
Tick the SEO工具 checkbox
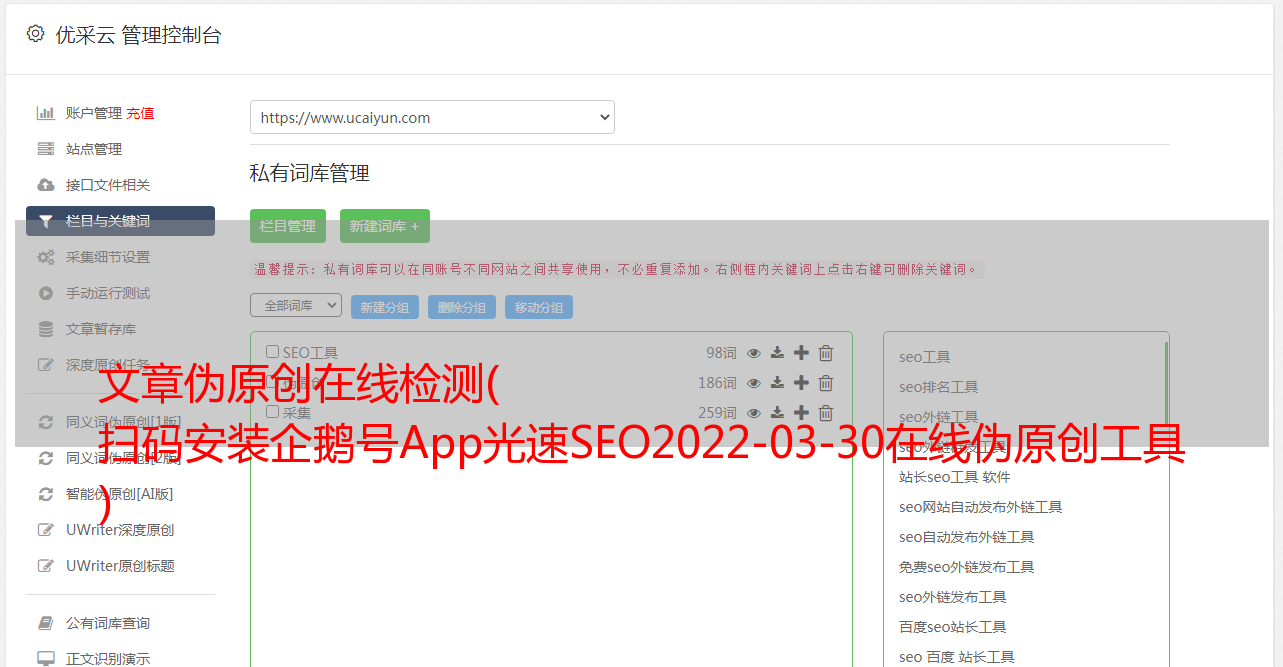coord(272,352)
